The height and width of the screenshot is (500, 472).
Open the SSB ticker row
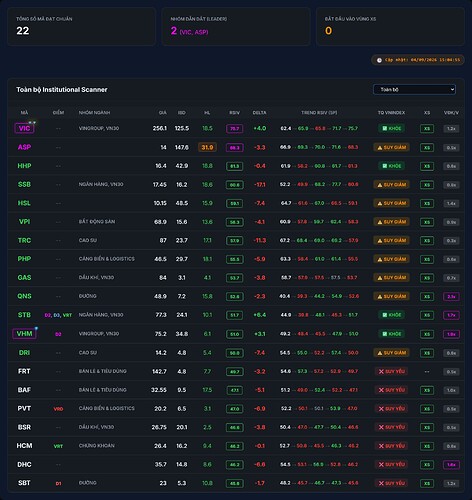[24, 184]
